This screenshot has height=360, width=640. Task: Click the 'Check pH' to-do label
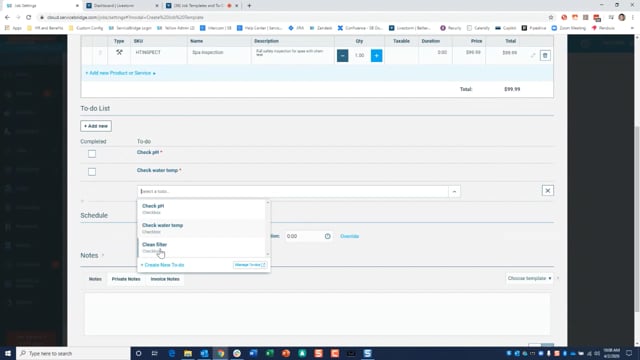[x=148, y=152]
